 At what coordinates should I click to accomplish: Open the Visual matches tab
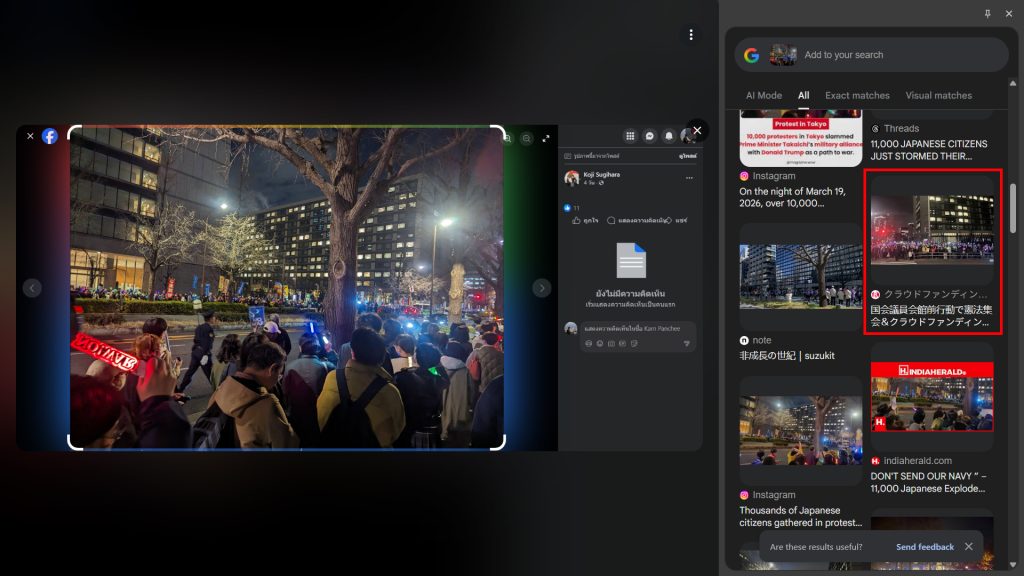pos(938,96)
